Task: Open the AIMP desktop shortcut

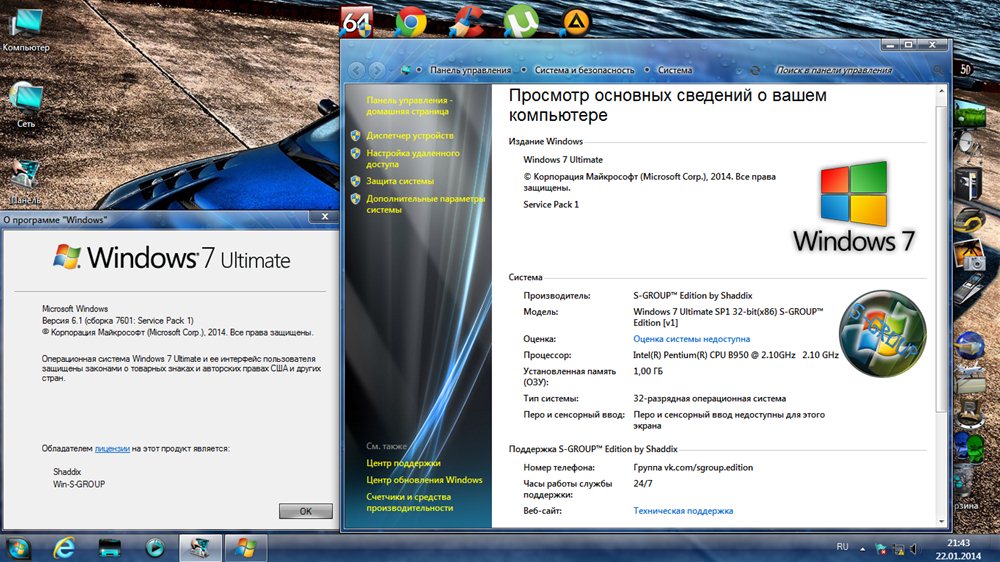Action: coord(572,20)
